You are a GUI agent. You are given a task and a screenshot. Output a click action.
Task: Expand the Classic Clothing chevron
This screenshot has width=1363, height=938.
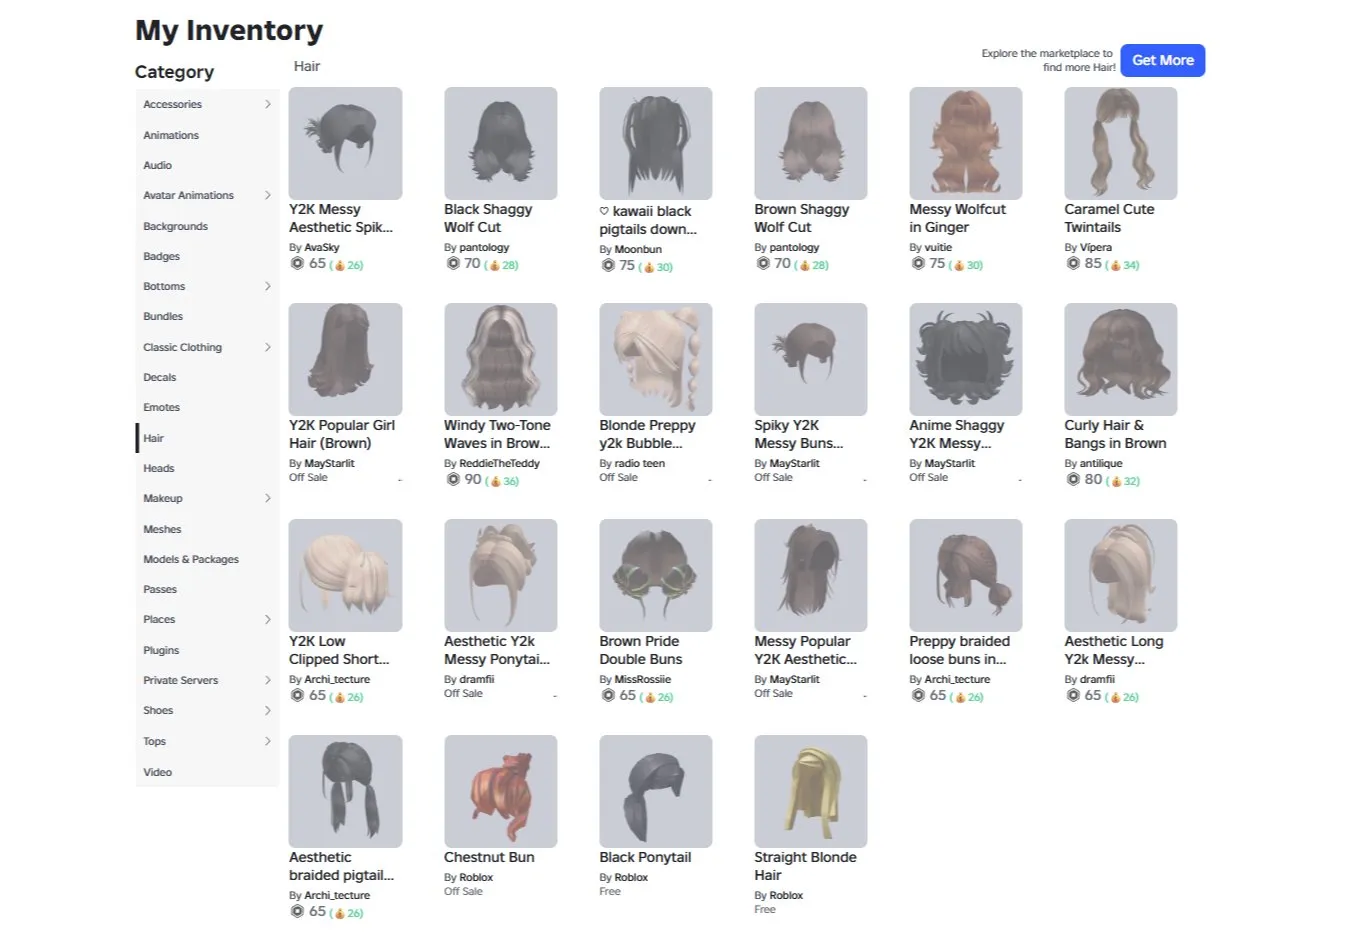[x=267, y=347]
